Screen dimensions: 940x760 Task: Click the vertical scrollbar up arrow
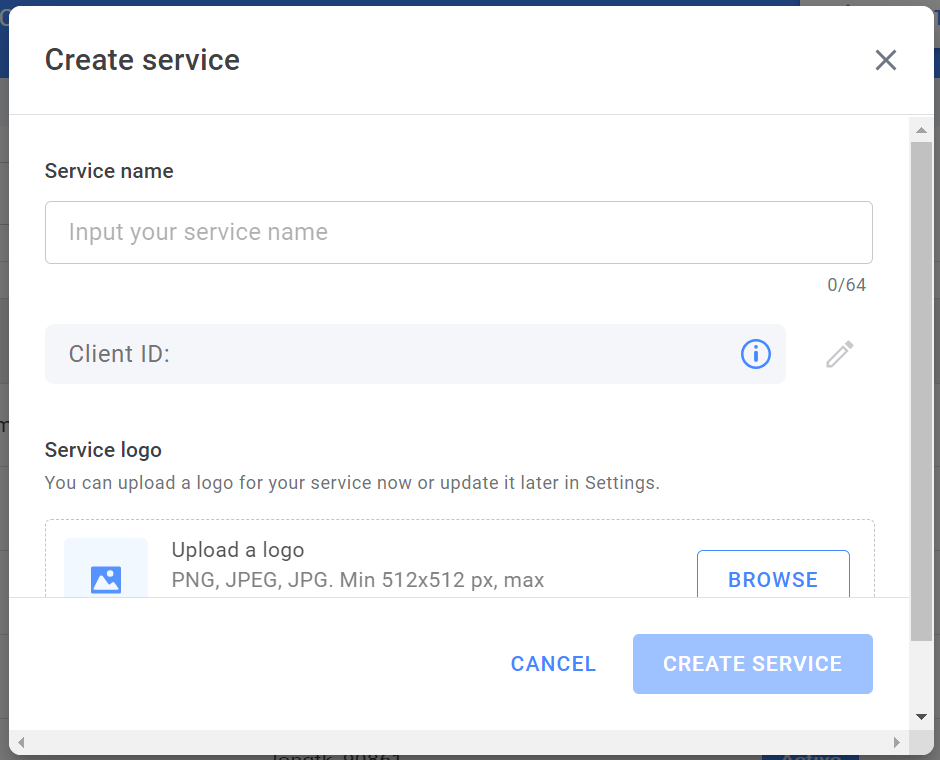pos(921,127)
